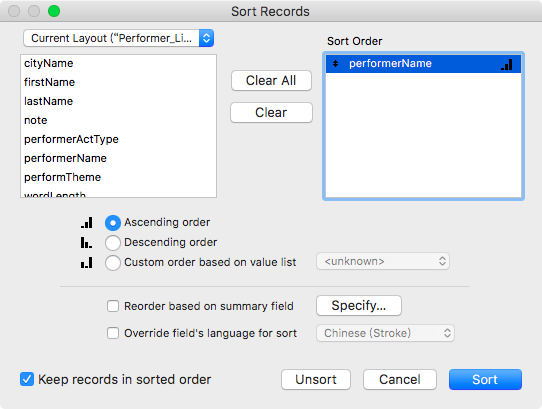Tick Override field's language for sort

click(113, 333)
